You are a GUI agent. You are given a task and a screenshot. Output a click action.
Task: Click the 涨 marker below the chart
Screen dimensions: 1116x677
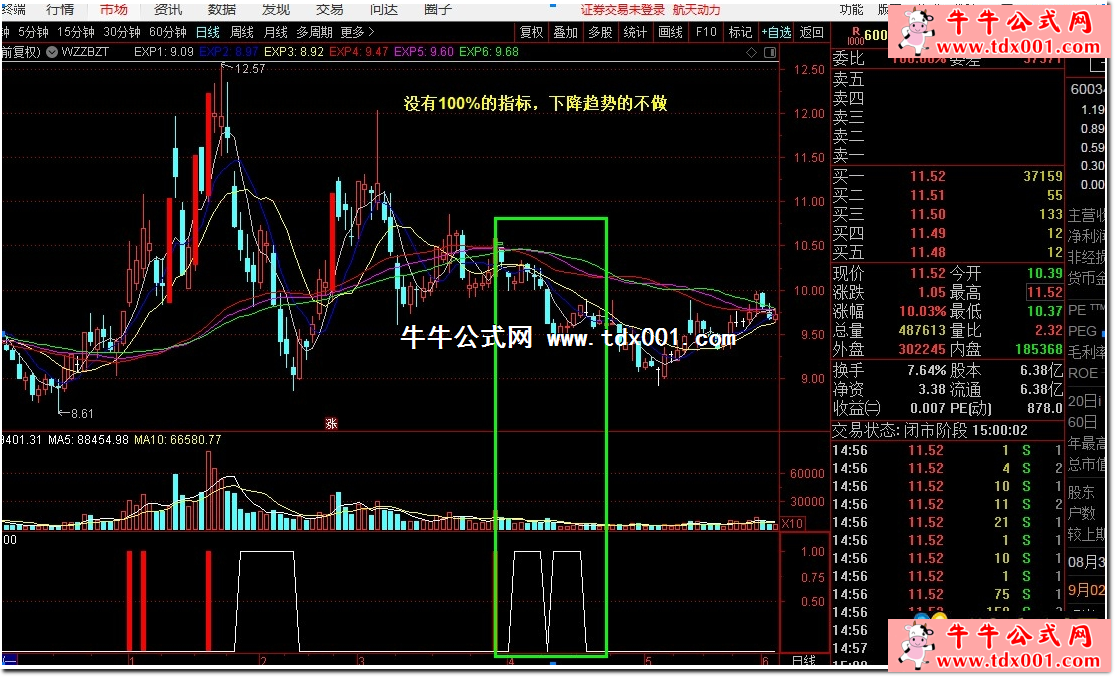331,423
